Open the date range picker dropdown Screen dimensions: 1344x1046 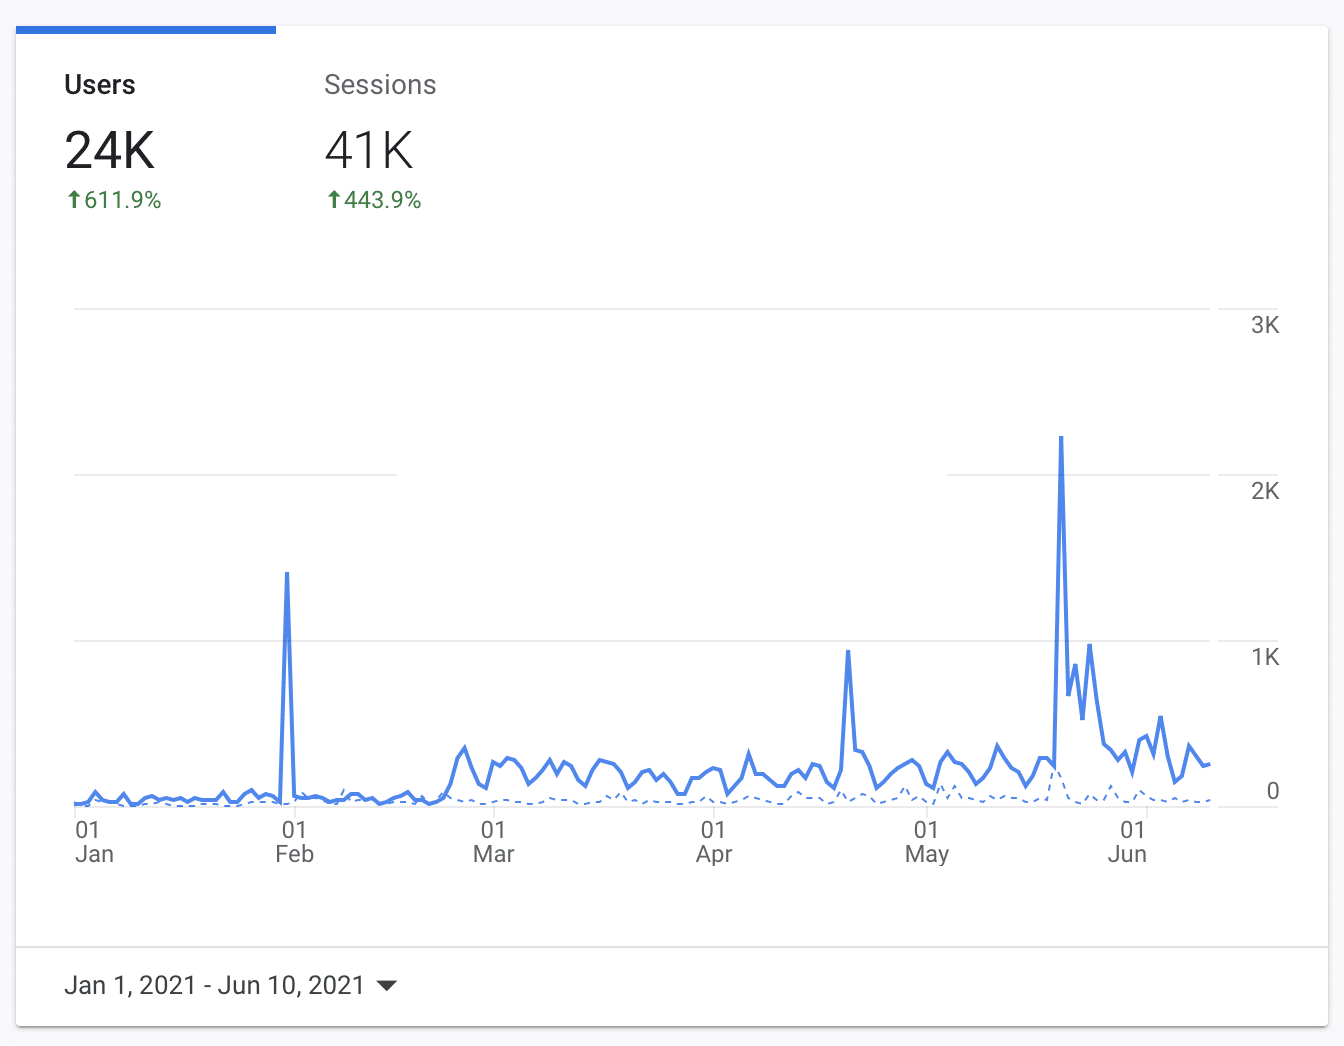tap(230, 985)
